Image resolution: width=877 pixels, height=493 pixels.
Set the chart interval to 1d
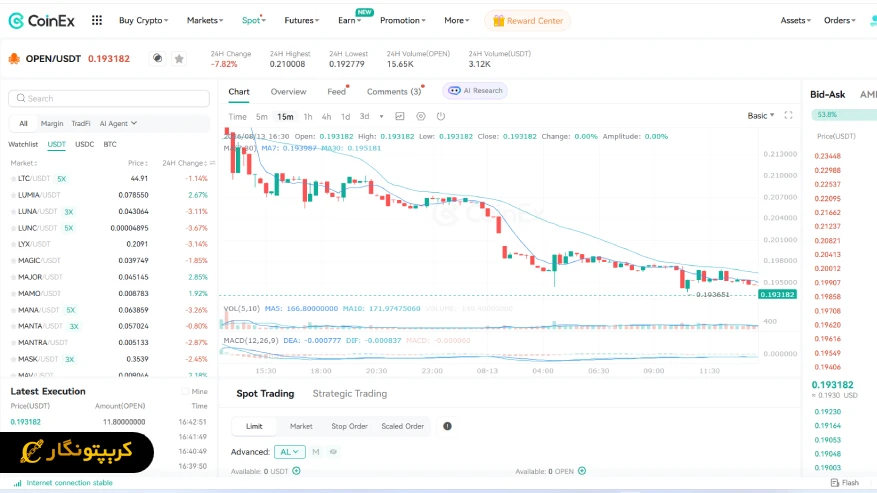coord(346,116)
